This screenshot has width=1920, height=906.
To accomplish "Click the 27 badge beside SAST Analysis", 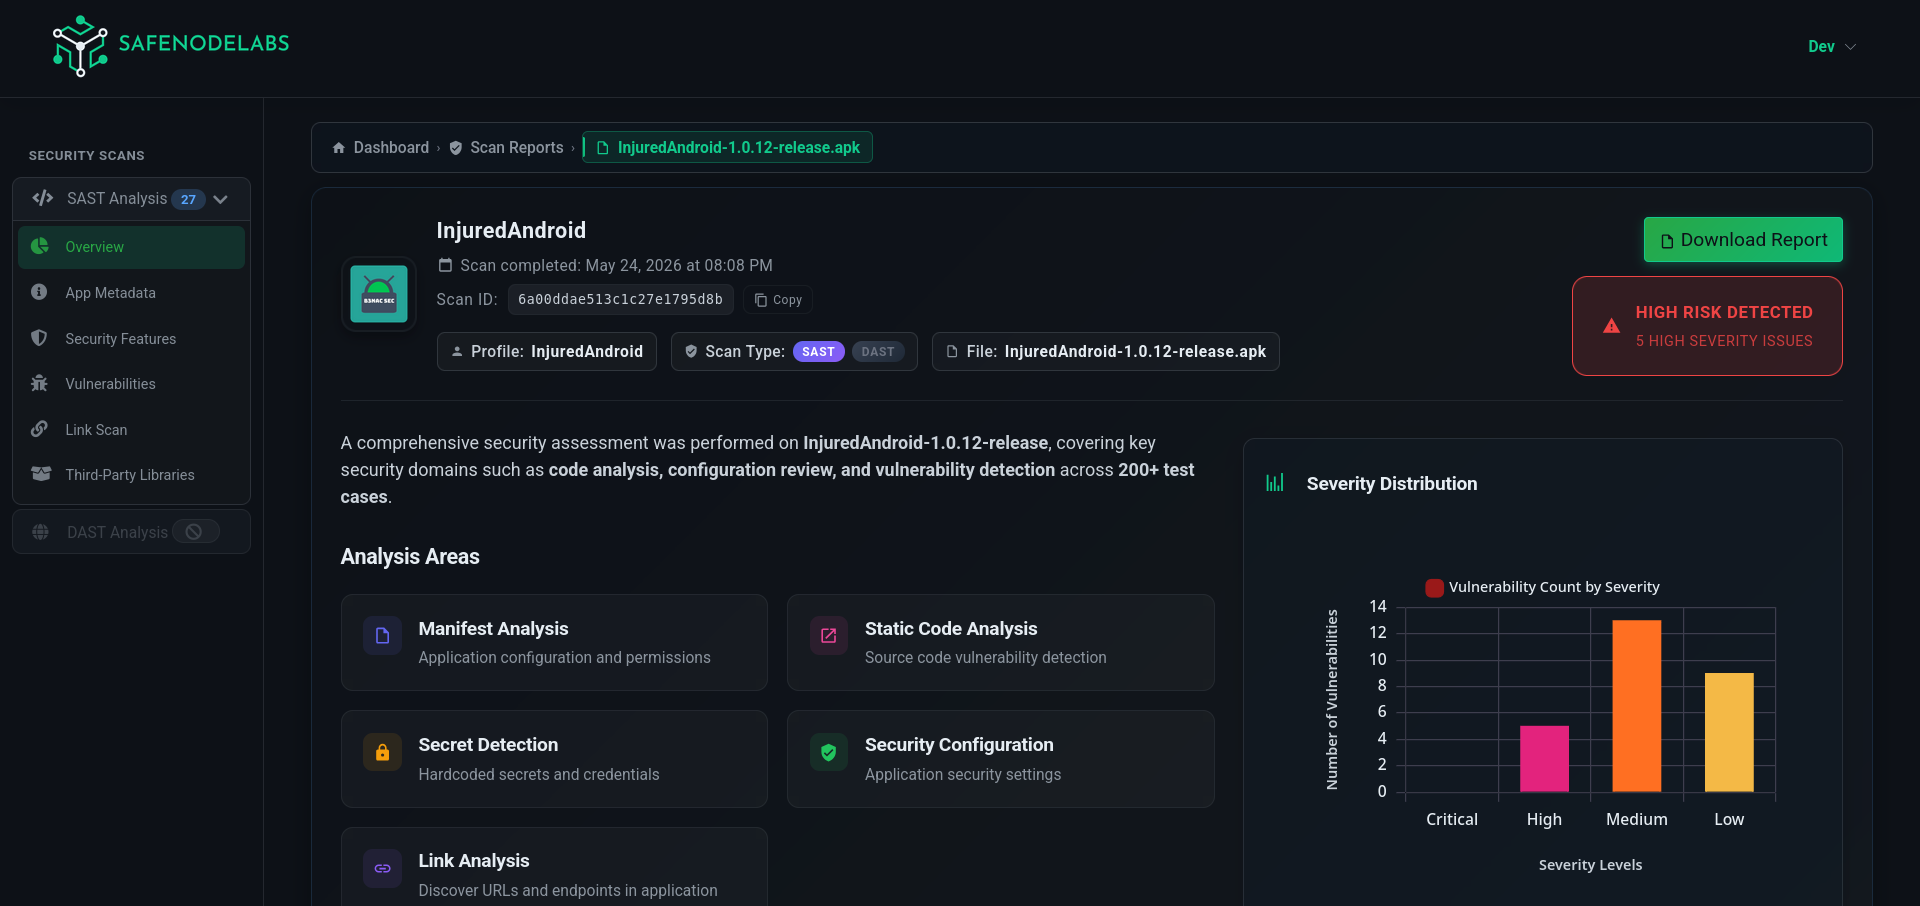I will [x=188, y=199].
